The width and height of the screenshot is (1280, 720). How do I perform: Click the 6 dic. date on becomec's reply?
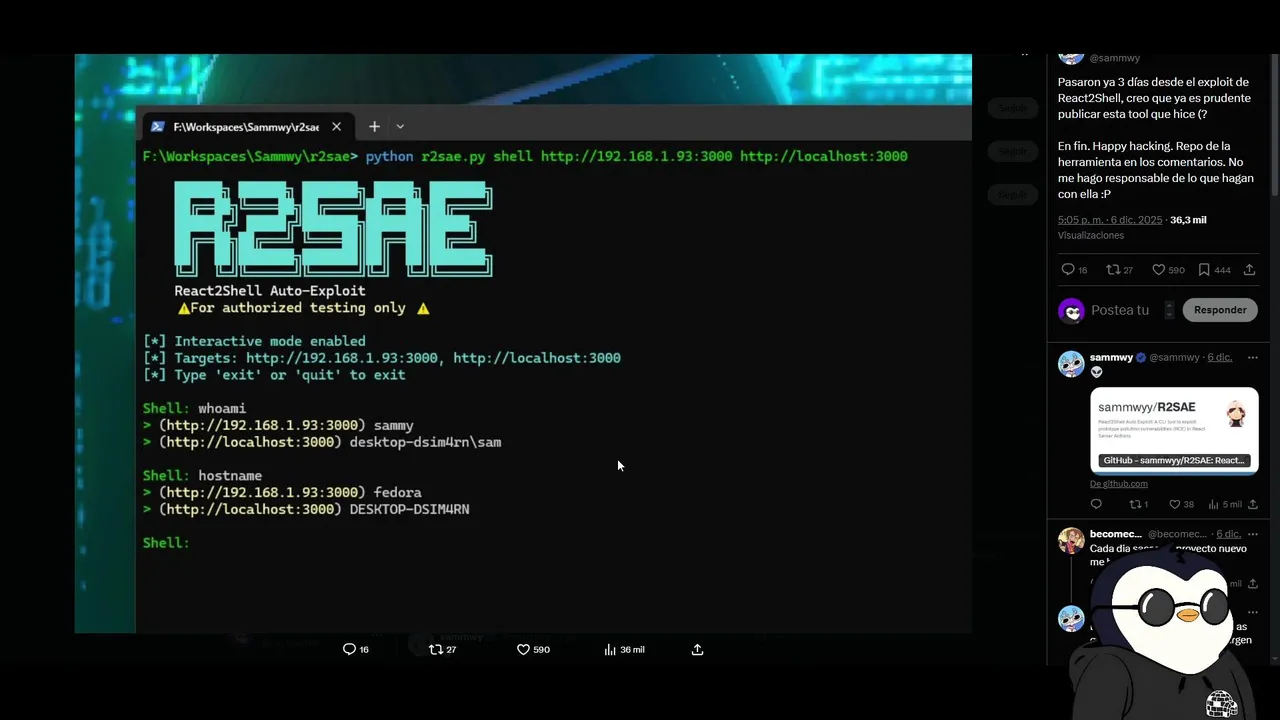coord(1228,534)
